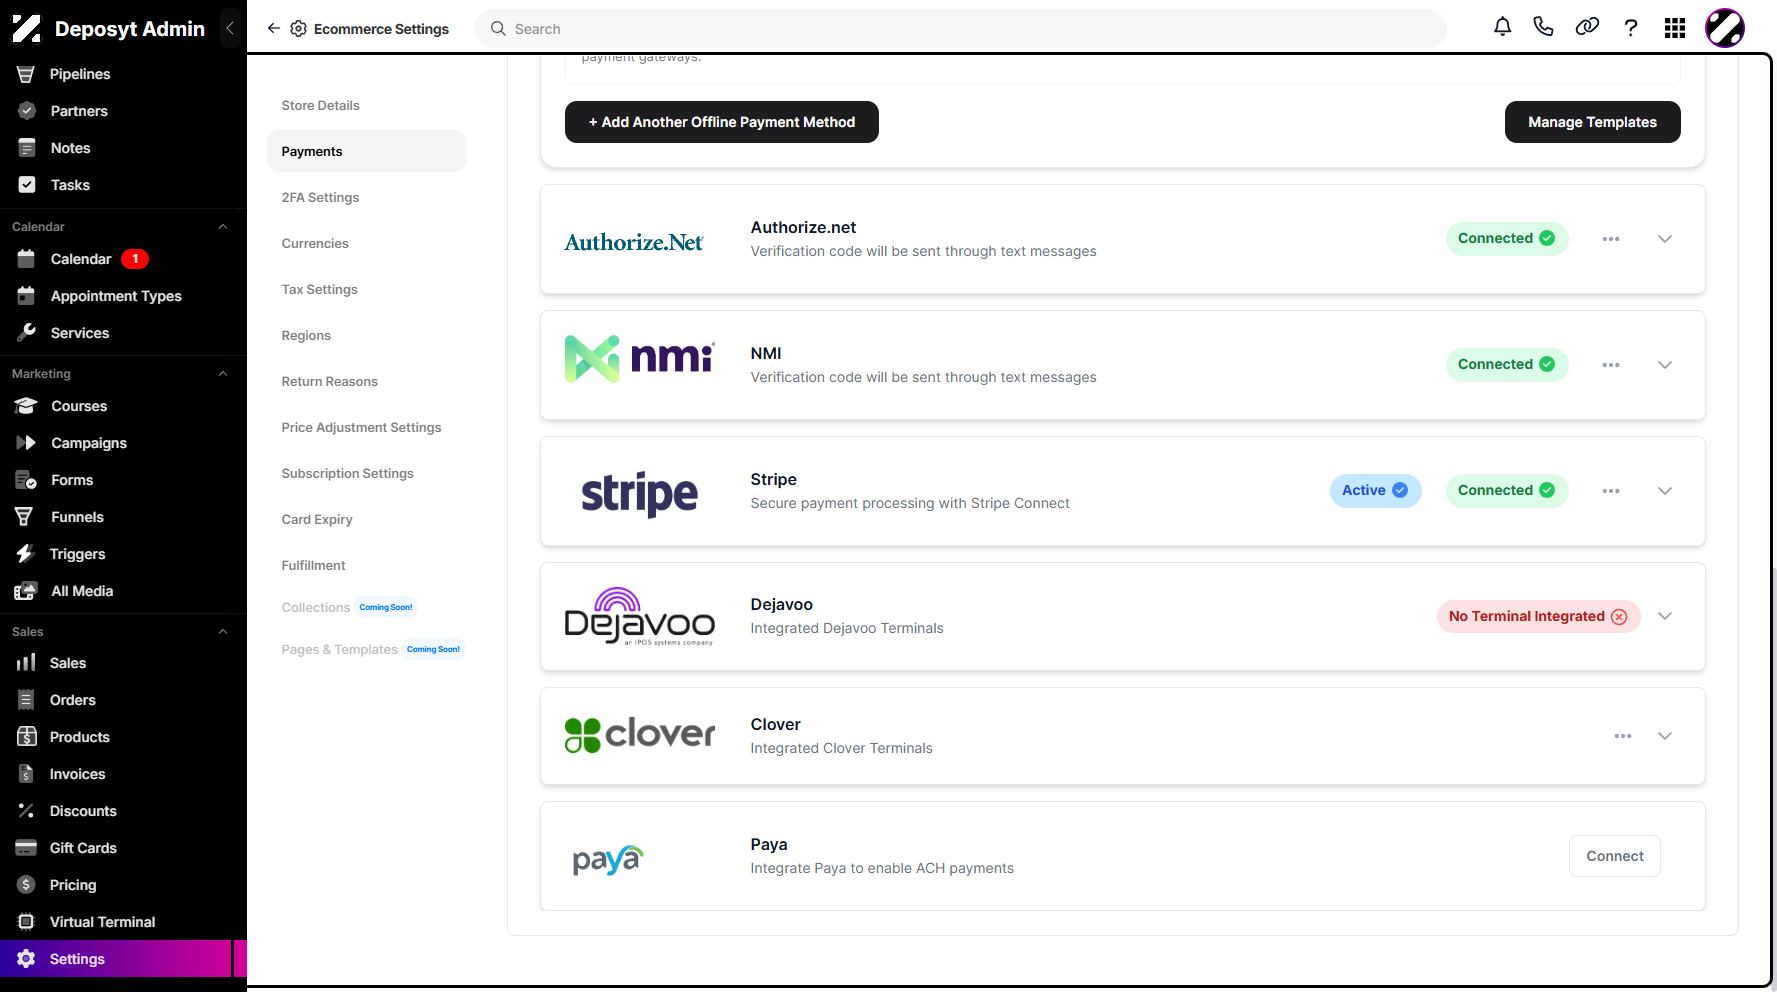Collapse the Calendar sidebar section

click(223, 227)
